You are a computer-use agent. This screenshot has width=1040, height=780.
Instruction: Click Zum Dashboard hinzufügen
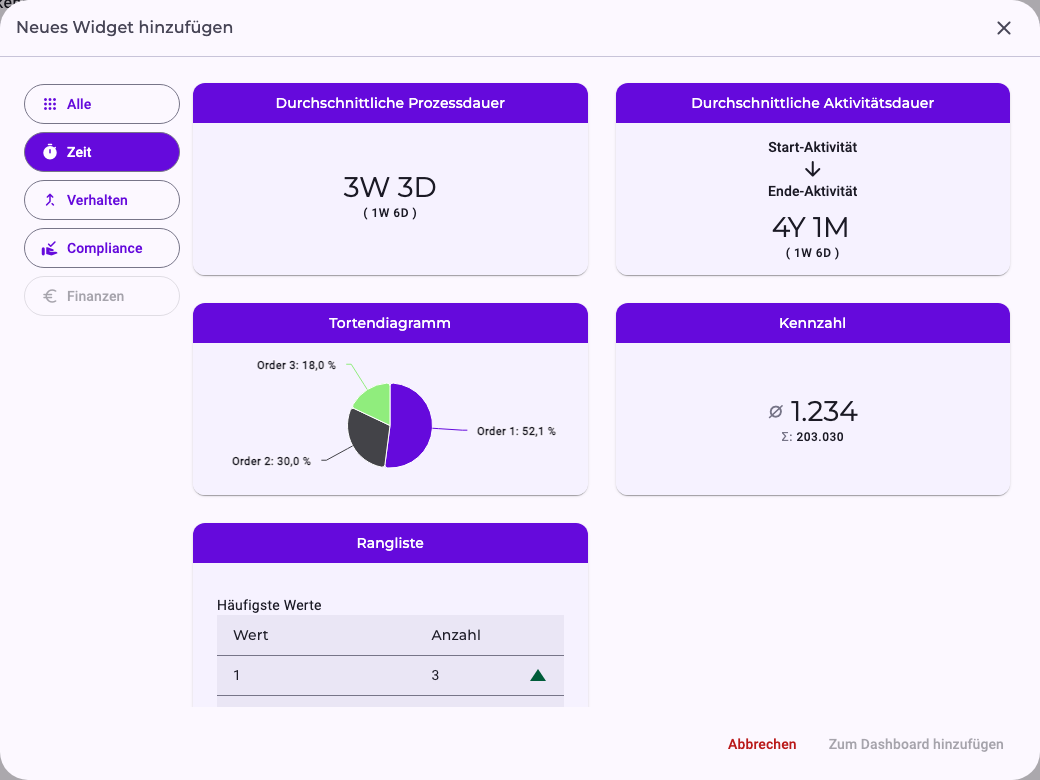[x=916, y=744]
